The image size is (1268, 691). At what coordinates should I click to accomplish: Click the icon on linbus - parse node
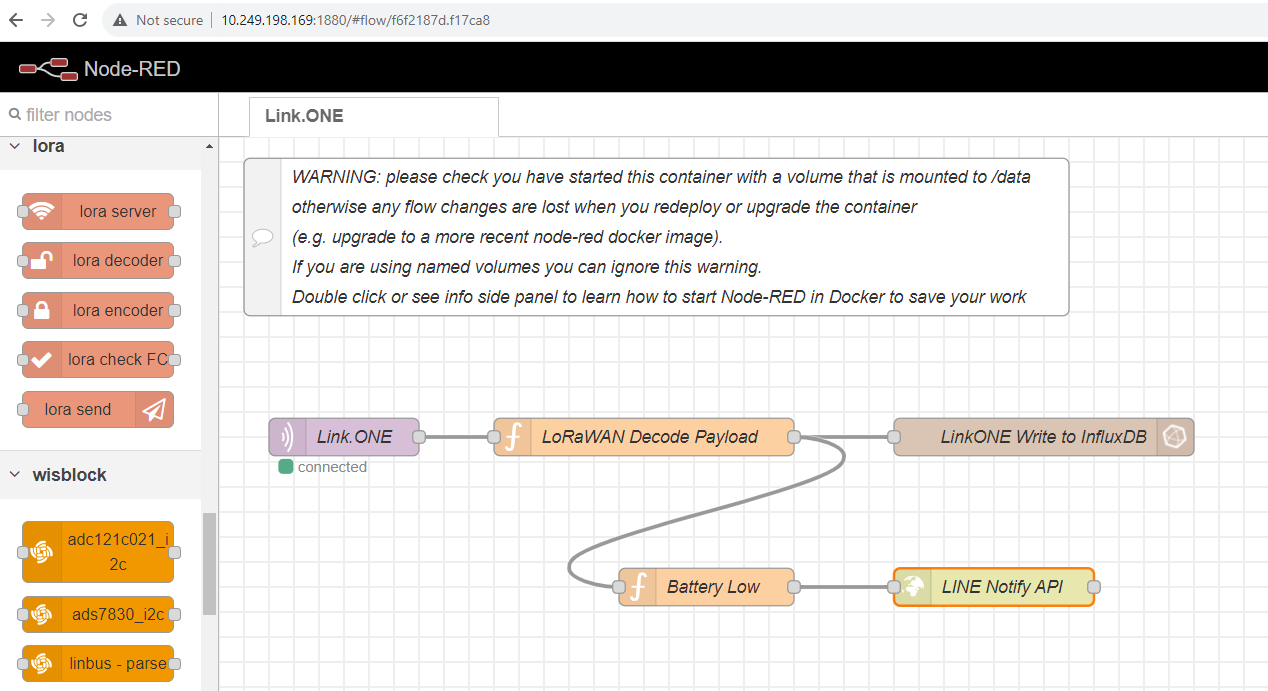click(41, 664)
